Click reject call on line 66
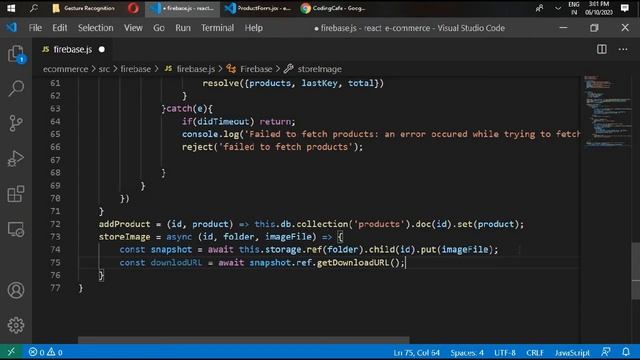 pyautogui.click(x=198, y=147)
